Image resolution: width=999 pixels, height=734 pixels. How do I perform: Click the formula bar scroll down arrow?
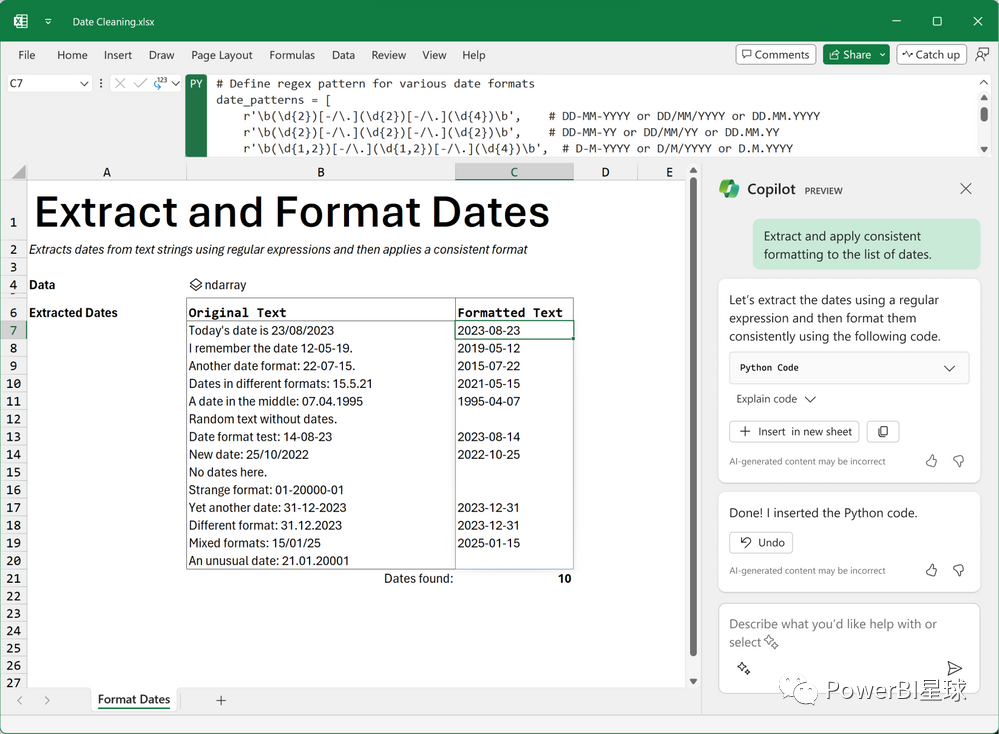point(984,149)
